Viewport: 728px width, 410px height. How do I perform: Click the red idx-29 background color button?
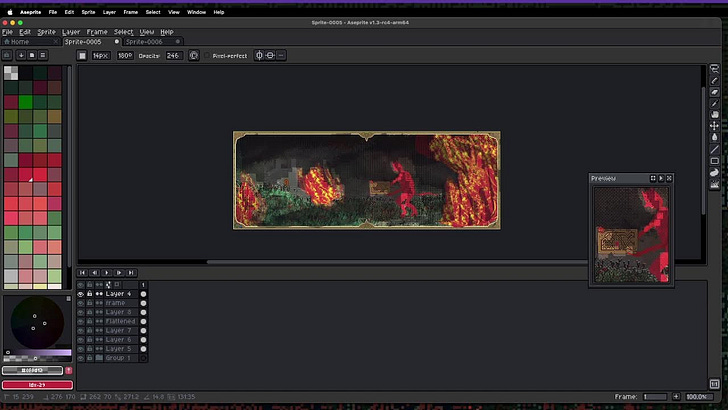pyautogui.click(x=37, y=385)
